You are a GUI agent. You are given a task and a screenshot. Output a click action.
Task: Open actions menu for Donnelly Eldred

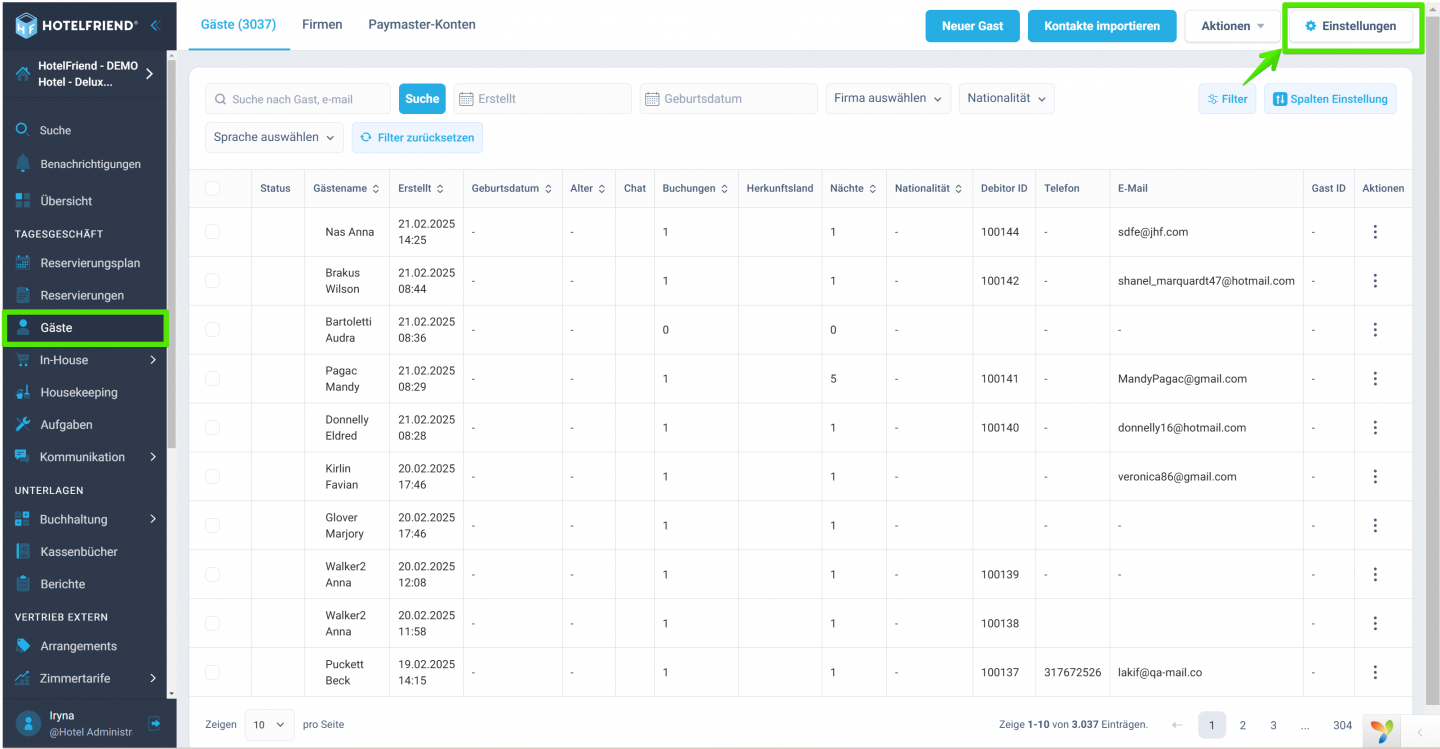[1375, 428]
